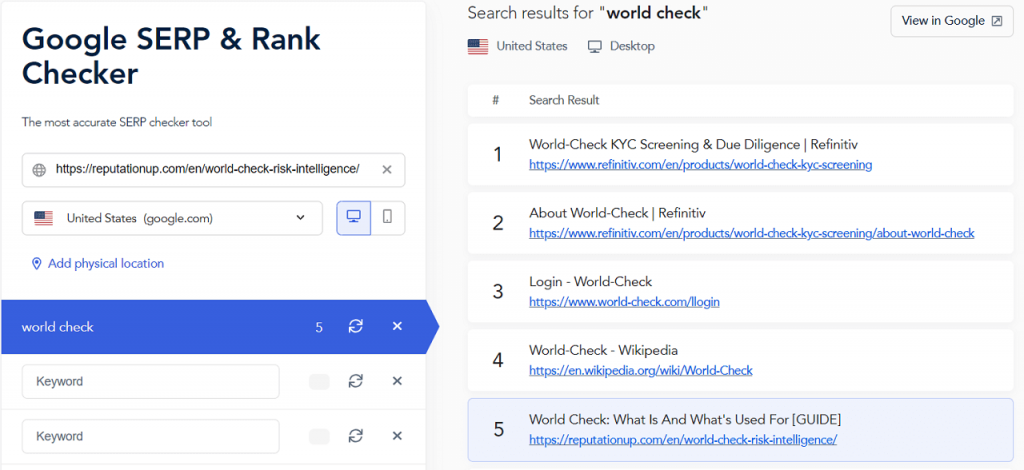Remove the 'world check' keyword row
The height and width of the screenshot is (470, 1024).
tap(397, 326)
